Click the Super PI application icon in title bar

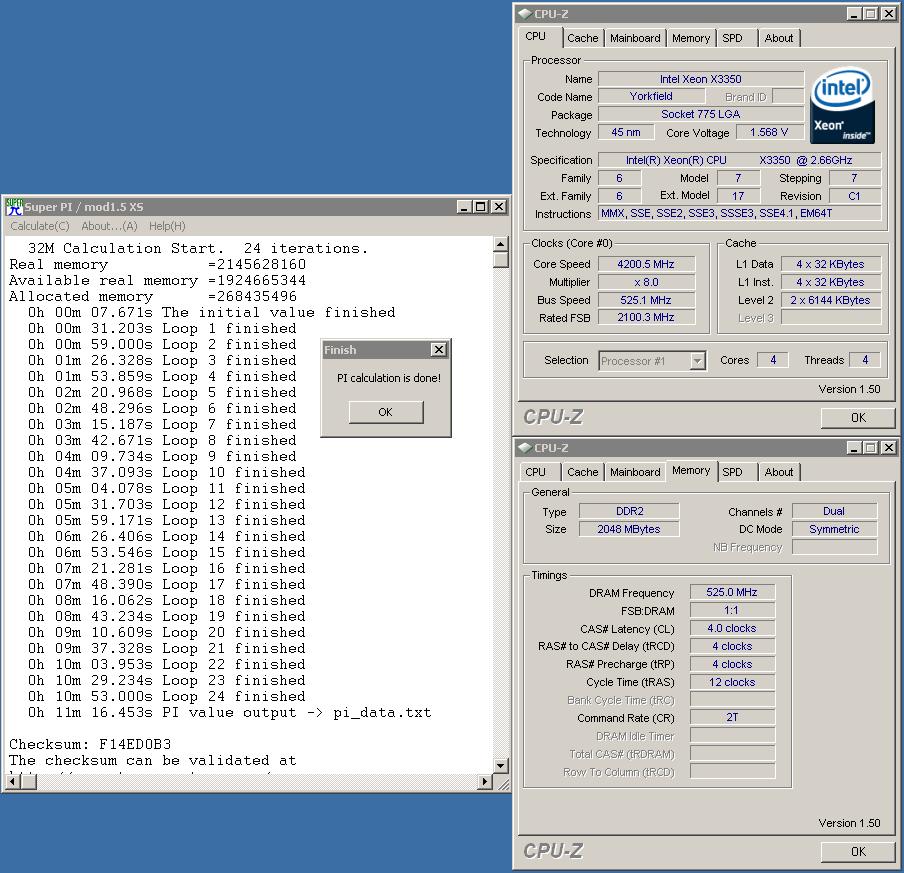pos(14,206)
